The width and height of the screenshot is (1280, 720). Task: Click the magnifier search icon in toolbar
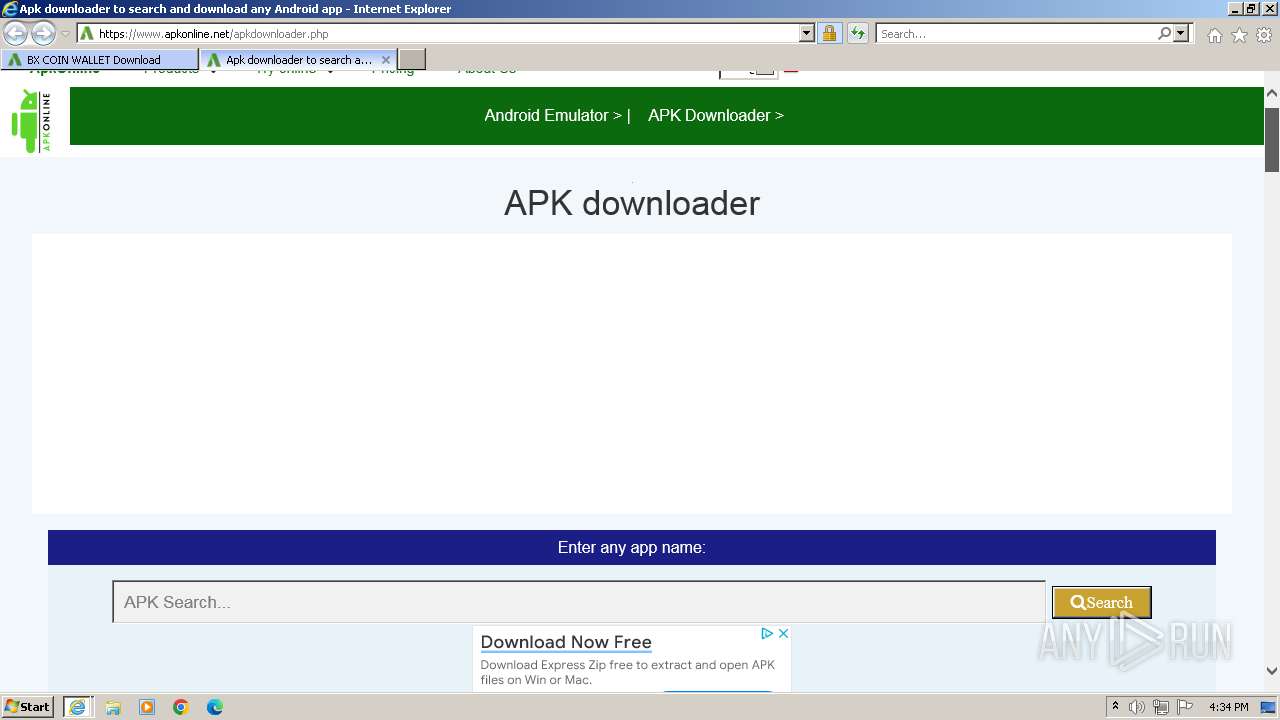[x=1164, y=33]
